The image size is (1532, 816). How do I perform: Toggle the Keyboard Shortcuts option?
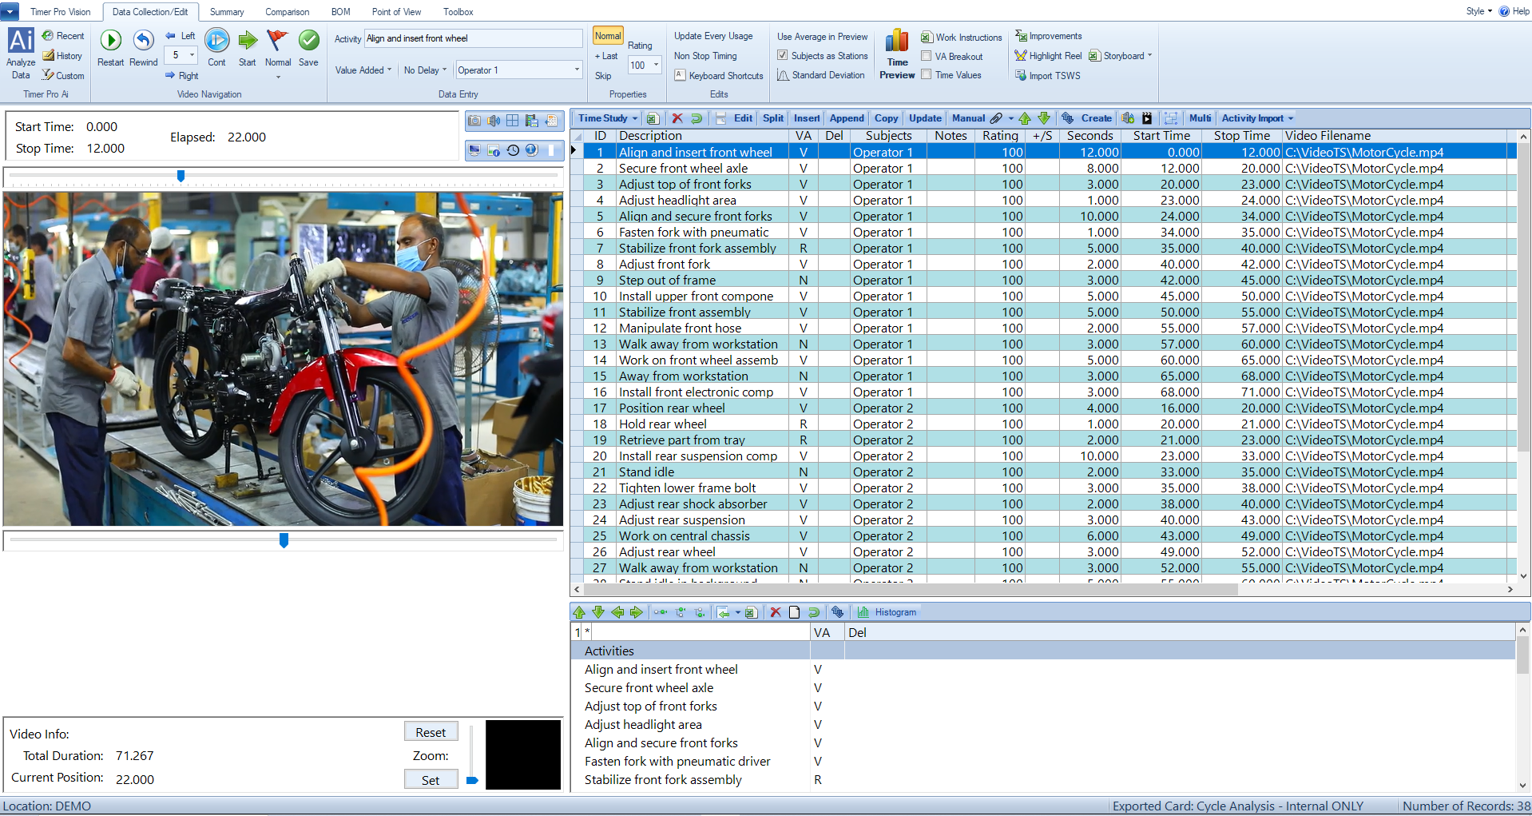coord(719,75)
